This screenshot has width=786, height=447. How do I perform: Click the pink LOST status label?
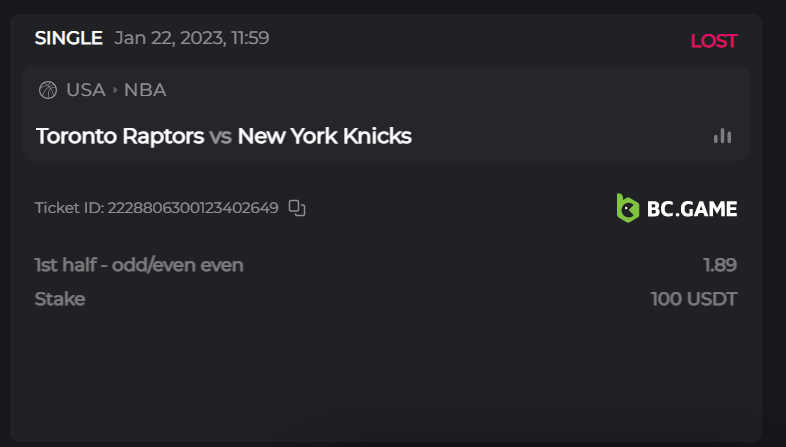coord(713,41)
